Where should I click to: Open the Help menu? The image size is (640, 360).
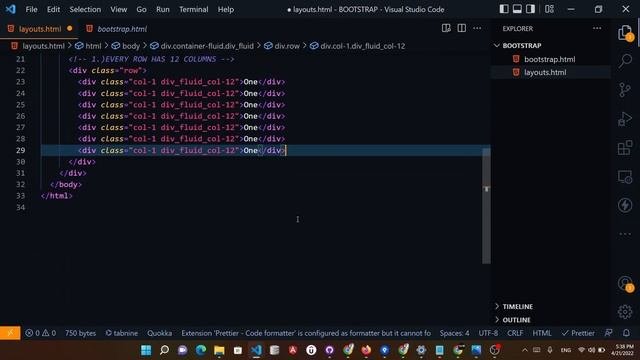(x=225, y=9)
